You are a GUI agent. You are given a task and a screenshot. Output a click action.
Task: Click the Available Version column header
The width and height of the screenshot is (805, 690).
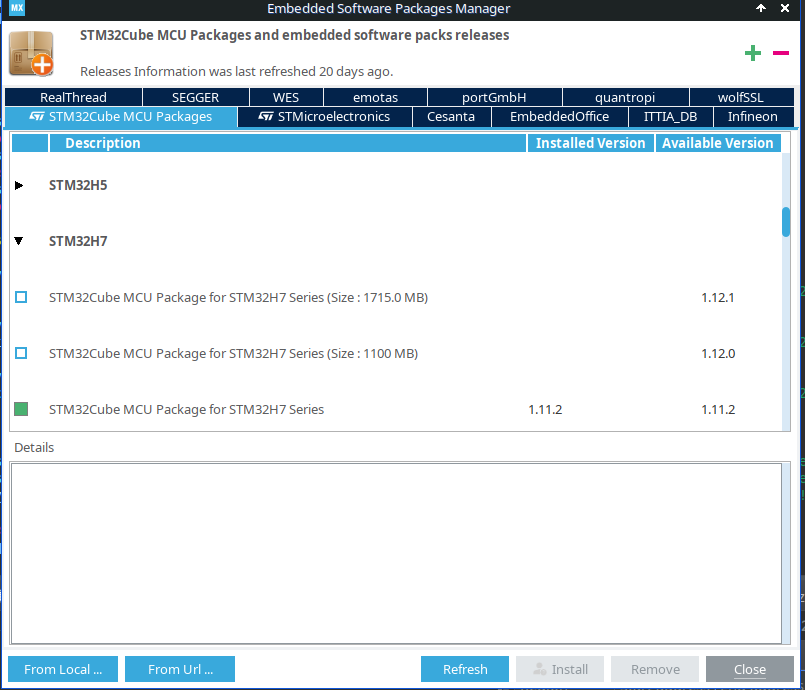[x=718, y=143]
